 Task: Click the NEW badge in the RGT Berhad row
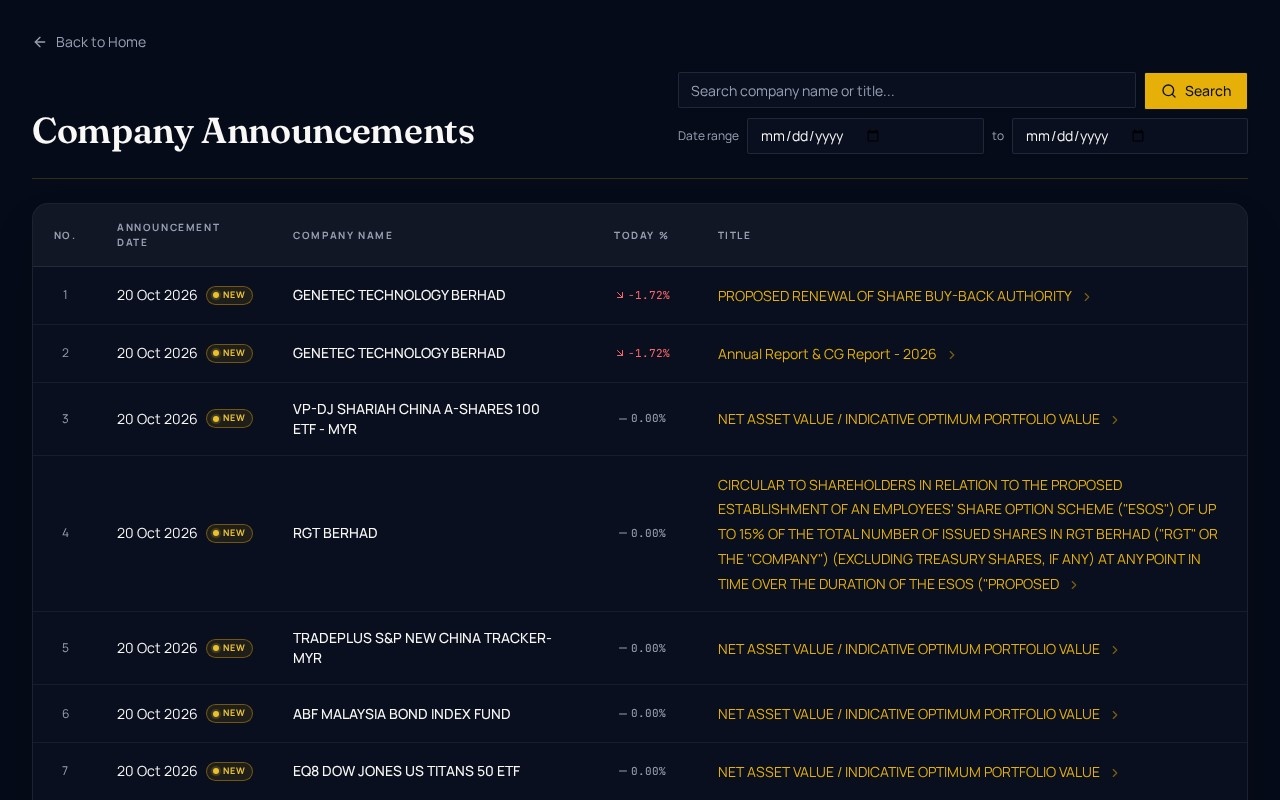pyautogui.click(x=229, y=533)
